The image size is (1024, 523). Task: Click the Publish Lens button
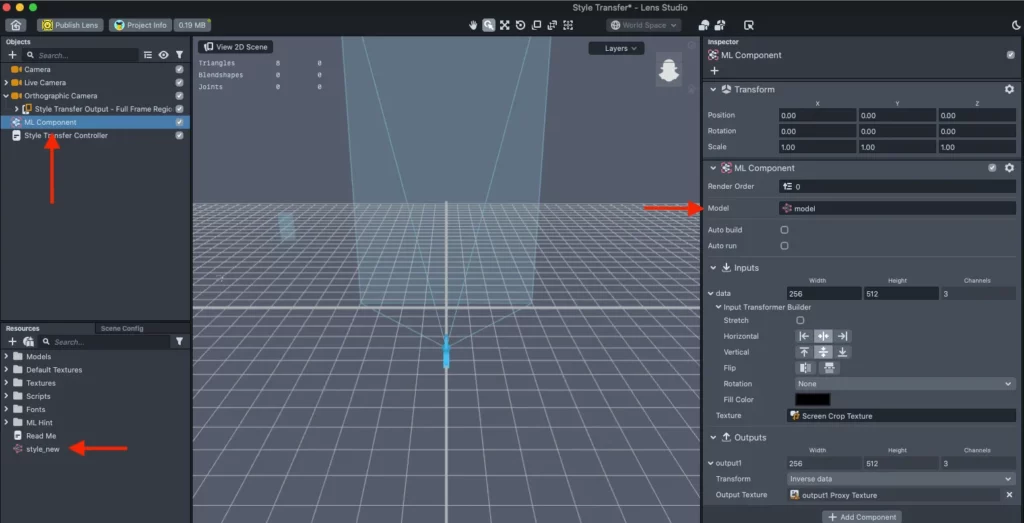click(71, 25)
